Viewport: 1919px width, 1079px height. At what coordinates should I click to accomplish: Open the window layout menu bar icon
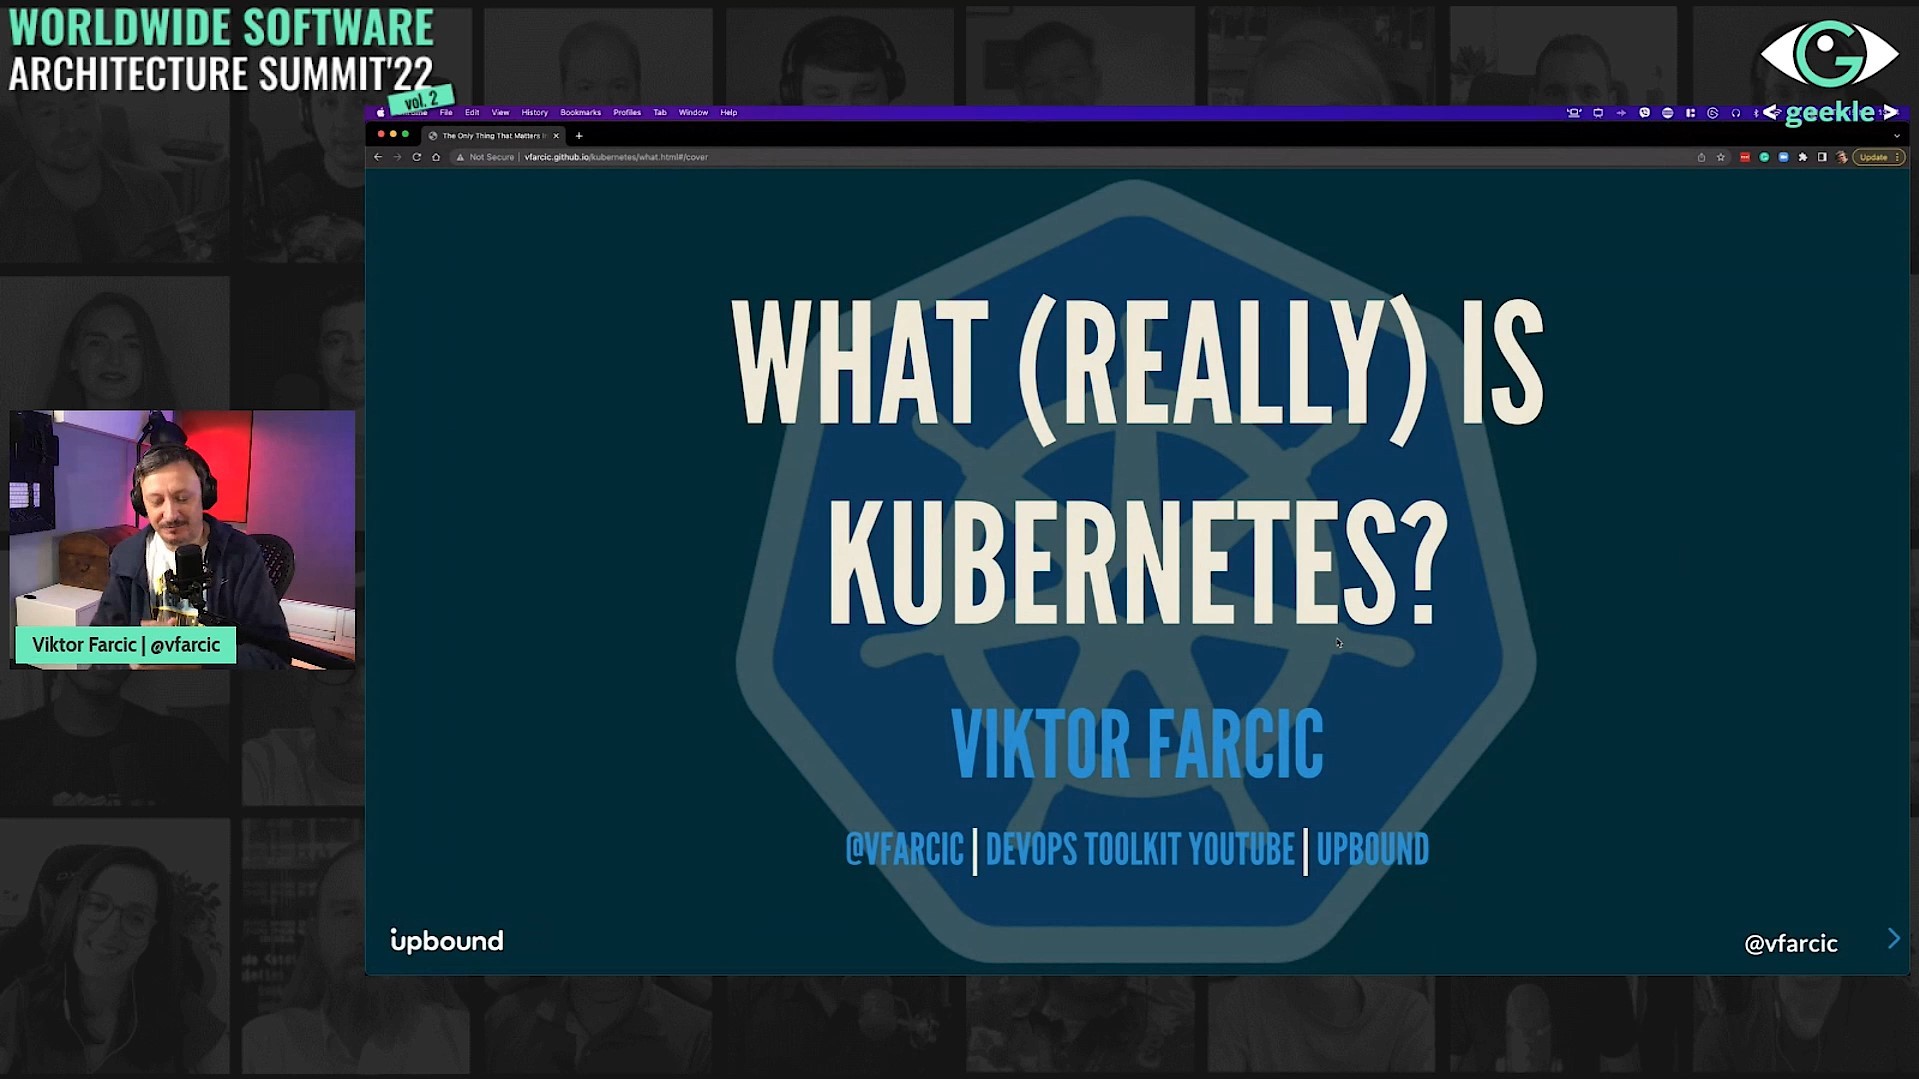click(1690, 113)
